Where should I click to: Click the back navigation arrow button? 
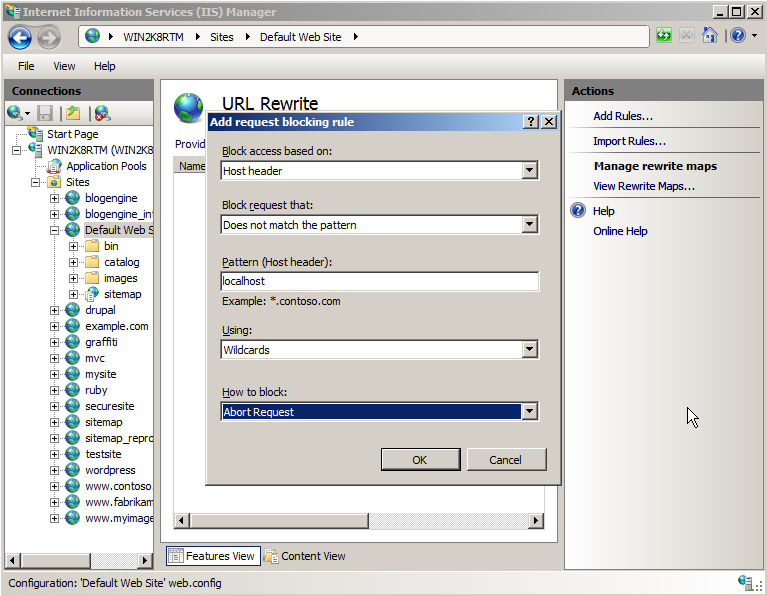click(20, 37)
